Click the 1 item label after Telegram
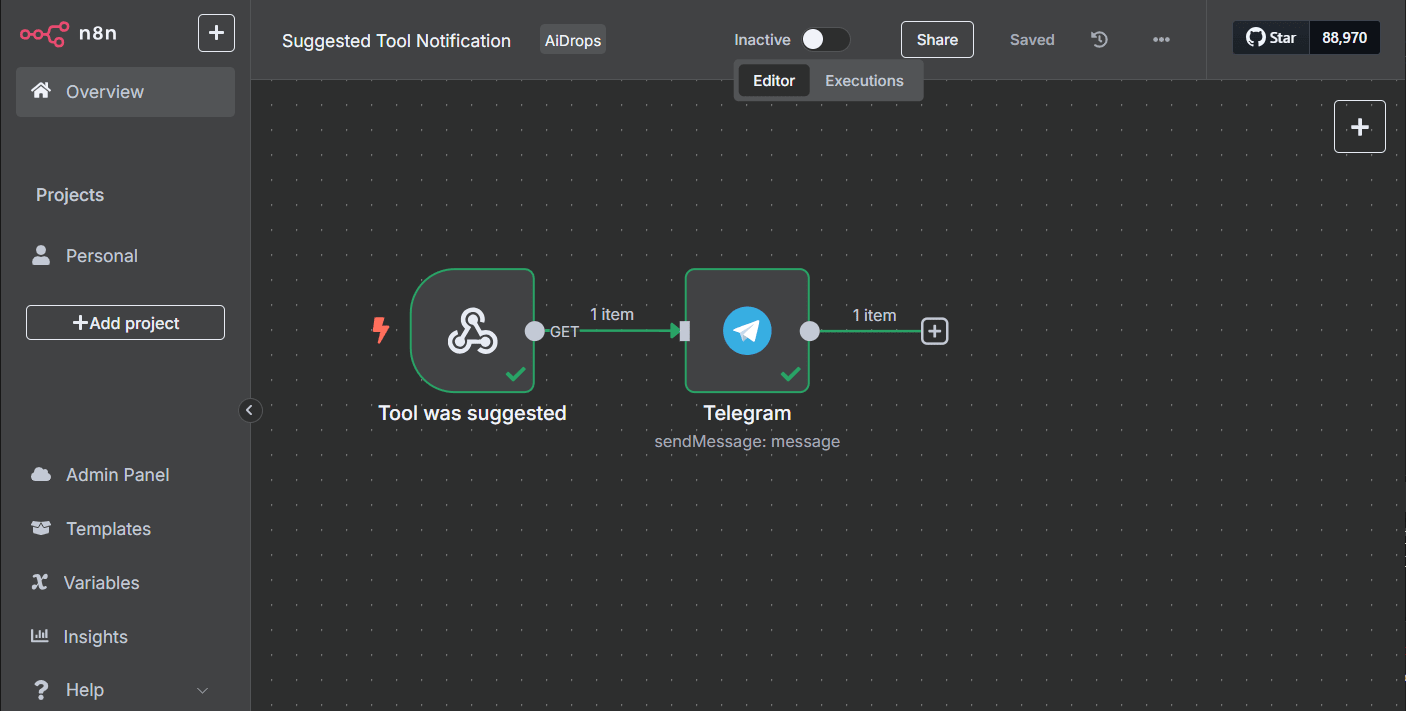The width and height of the screenshot is (1406, 711). click(874, 315)
